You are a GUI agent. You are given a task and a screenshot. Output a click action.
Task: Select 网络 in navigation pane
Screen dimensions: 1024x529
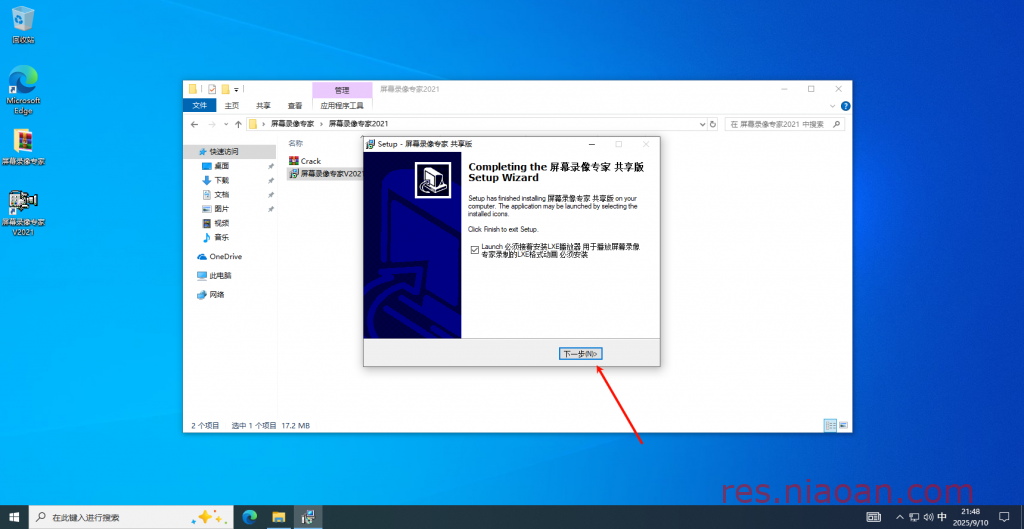pyautogui.click(x=217, y=295)
